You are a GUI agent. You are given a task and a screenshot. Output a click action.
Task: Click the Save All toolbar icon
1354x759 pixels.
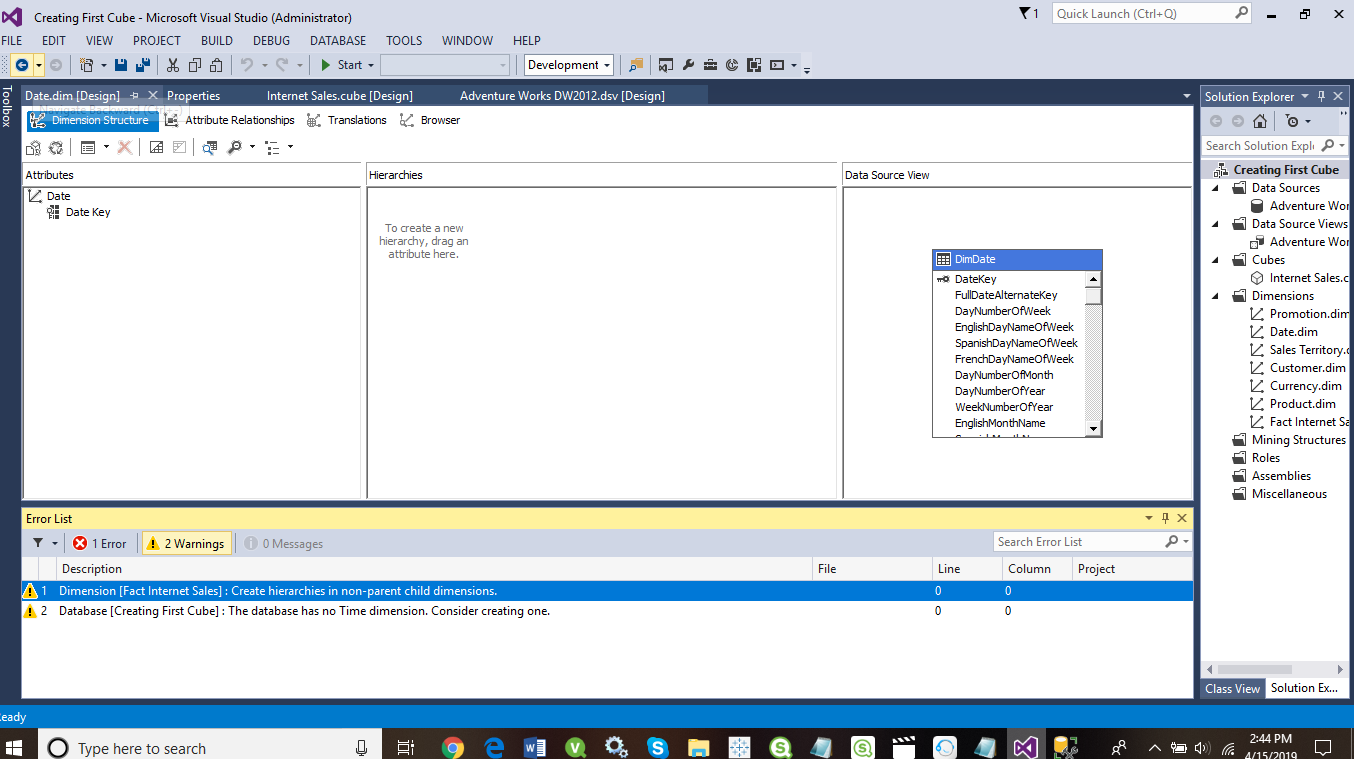[x=142, y=65]
